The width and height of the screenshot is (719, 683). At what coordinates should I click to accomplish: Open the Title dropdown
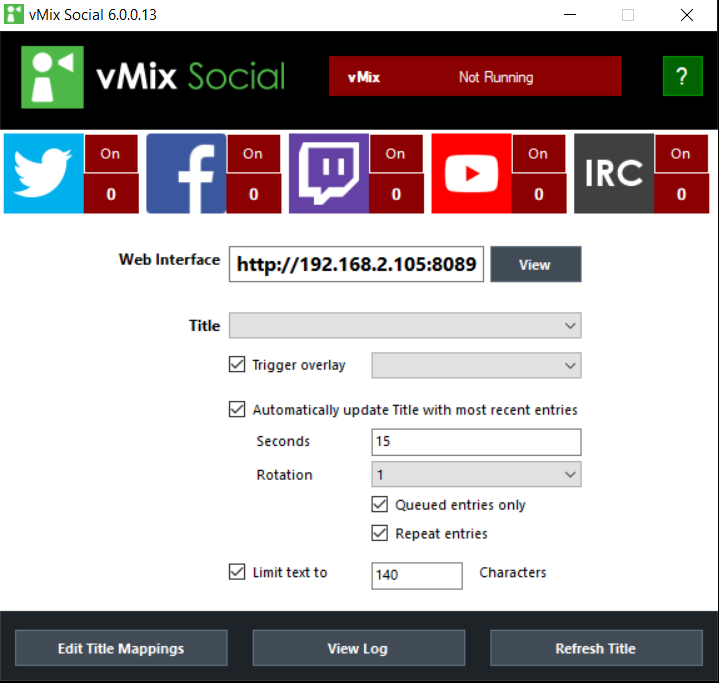click(405, 326)
